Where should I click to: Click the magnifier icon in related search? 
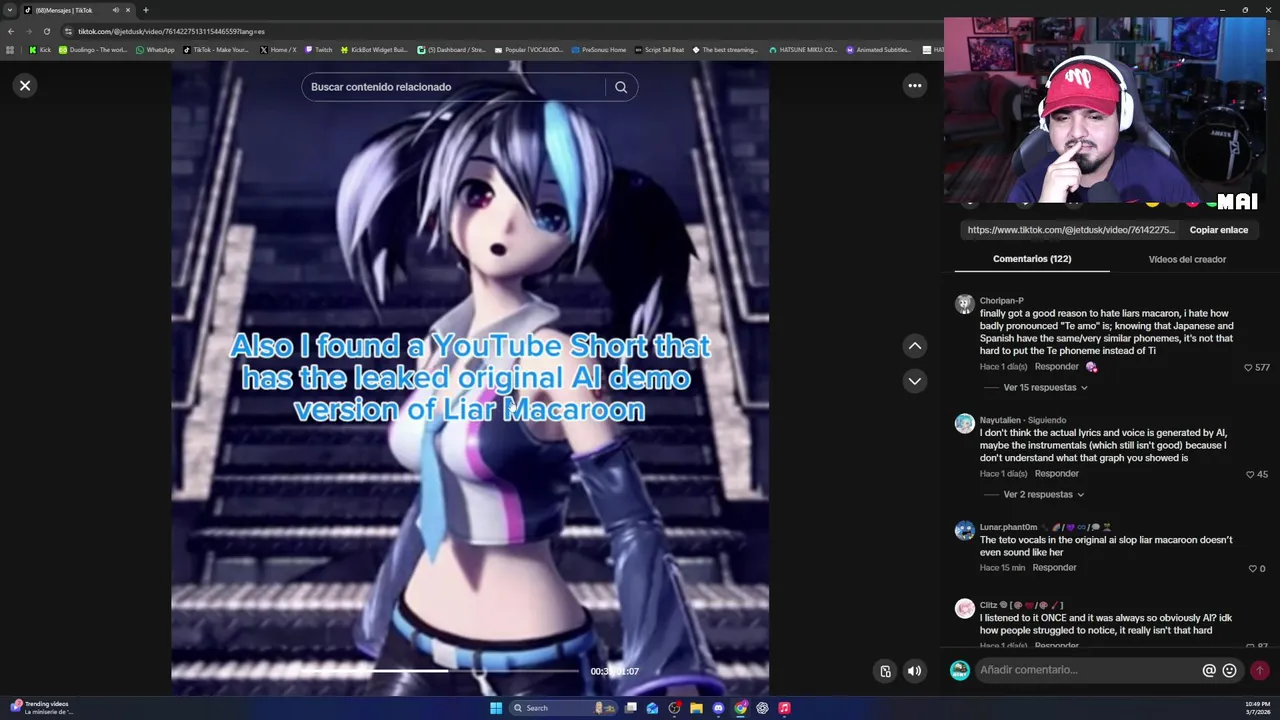[621, 87]
